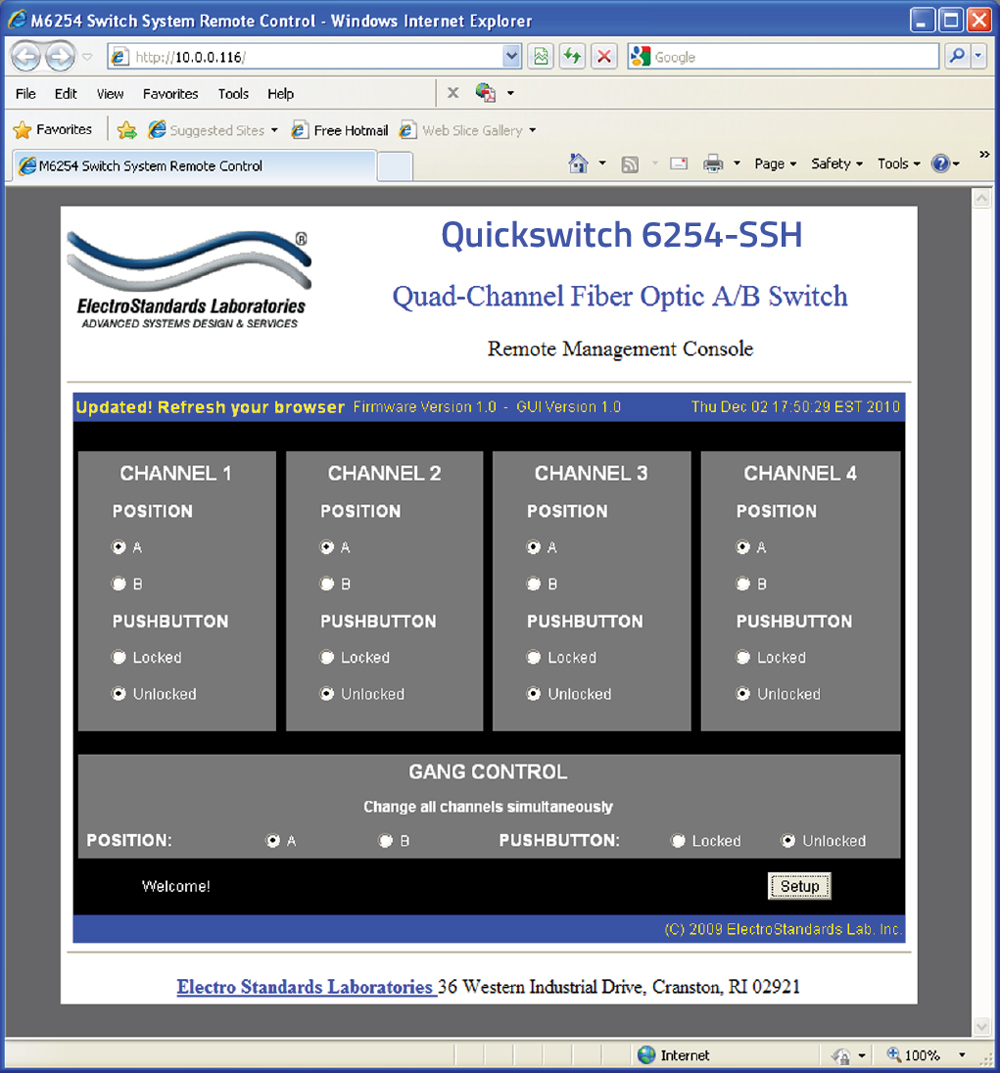
Task: Open the zoom level dropdown arrow
Action: tap(962, 1055)
